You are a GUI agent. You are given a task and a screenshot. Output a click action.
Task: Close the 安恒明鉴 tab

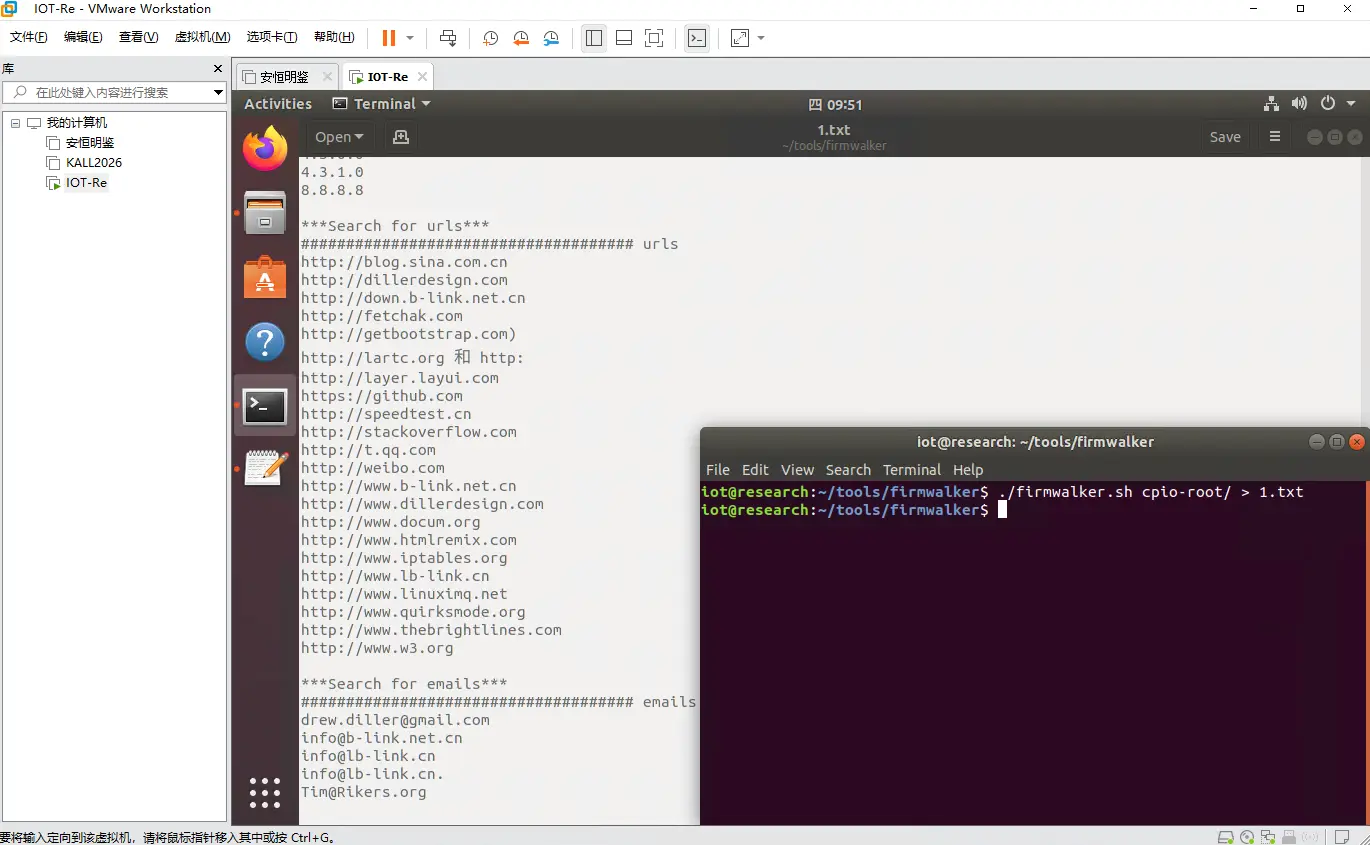(x=329, y=77)
